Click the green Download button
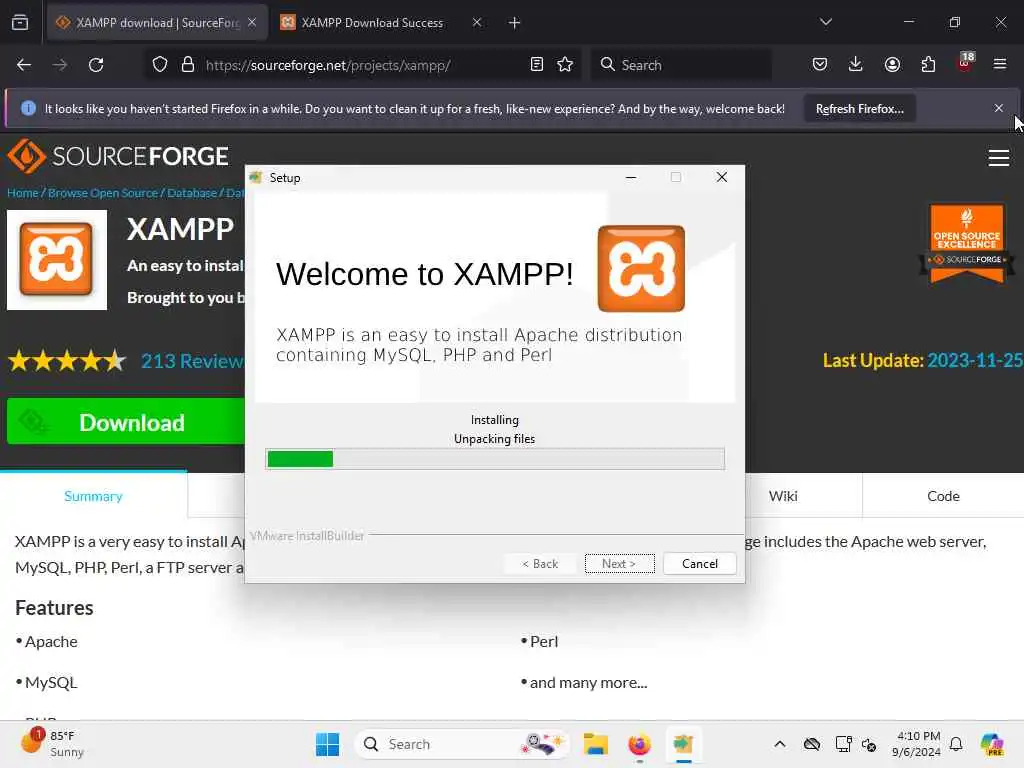The image size is (1024, 768). 125,423
